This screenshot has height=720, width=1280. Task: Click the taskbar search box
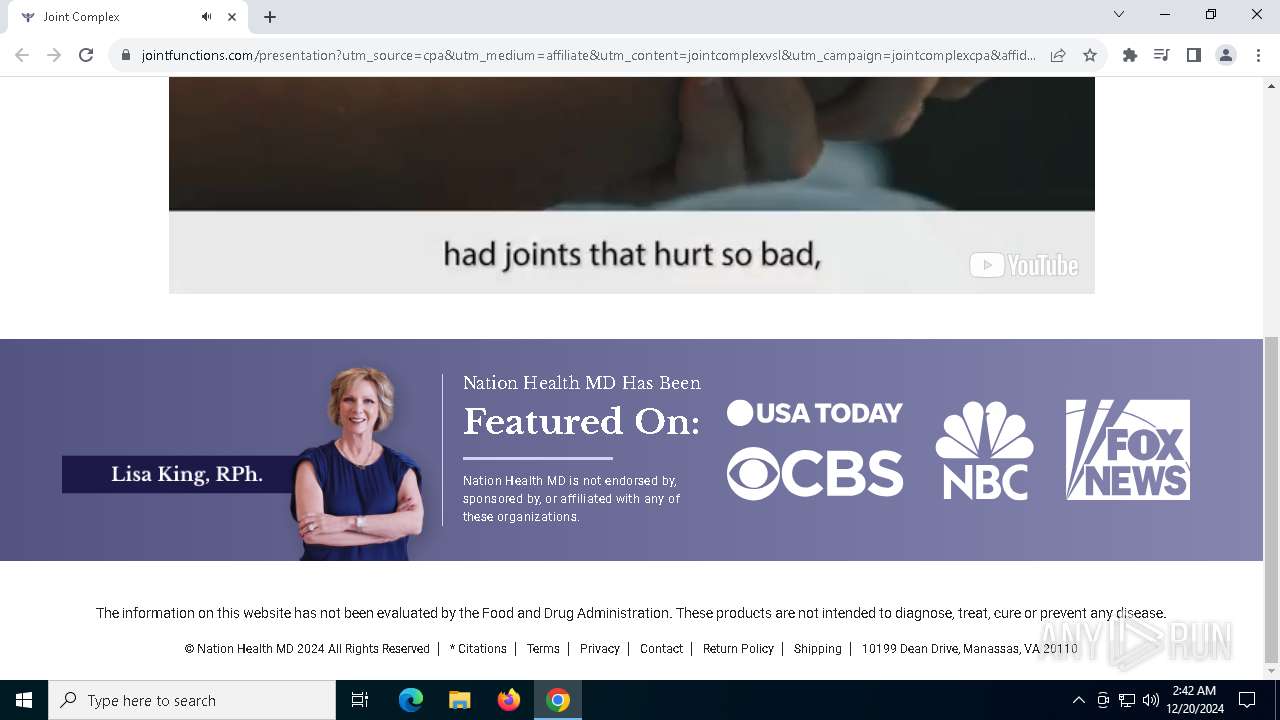(x=192, y=700)
